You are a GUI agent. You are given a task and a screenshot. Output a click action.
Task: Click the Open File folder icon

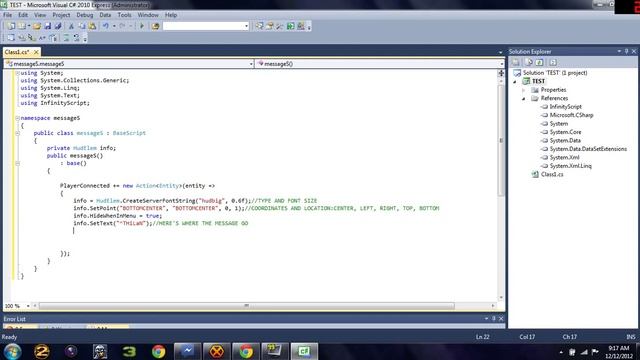(x=37, y=26)
